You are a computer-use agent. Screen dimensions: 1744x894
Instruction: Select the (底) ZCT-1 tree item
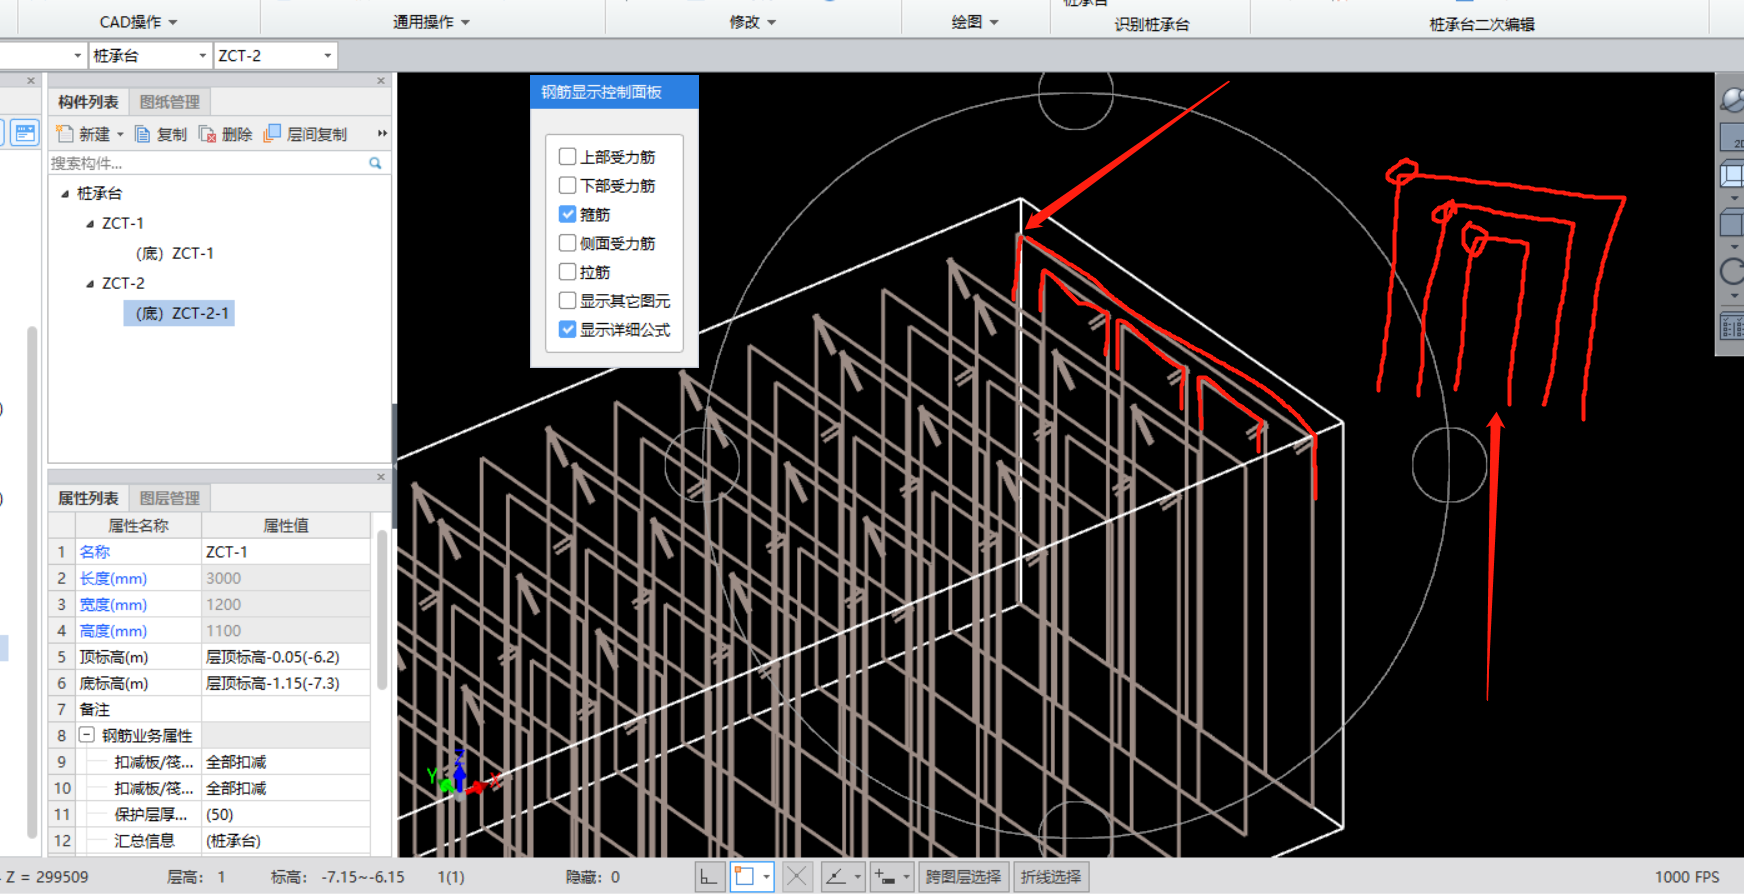click(x=175, y=254)
